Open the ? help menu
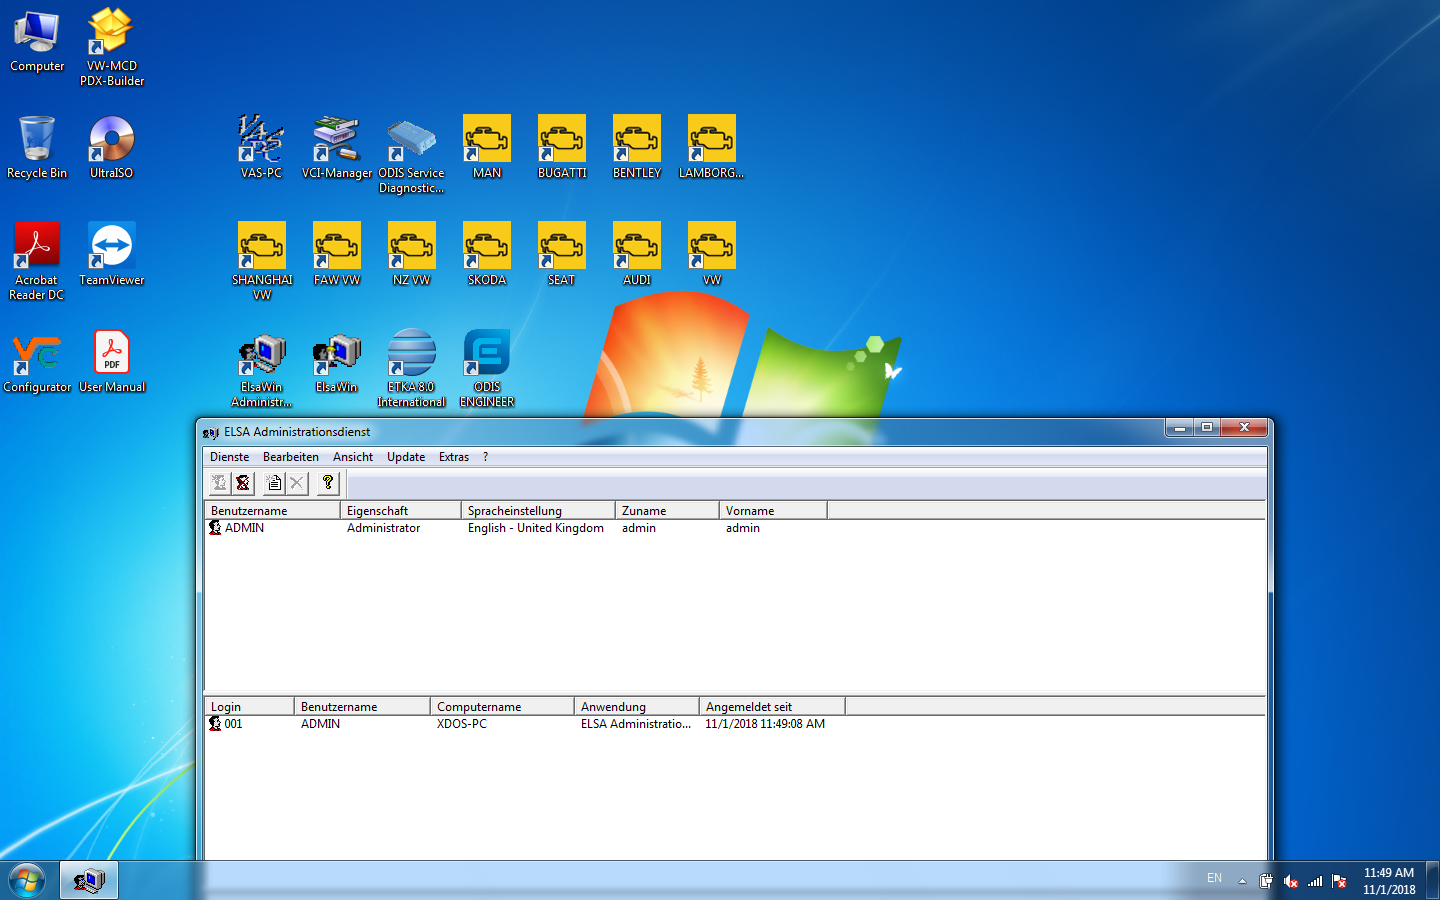The width and height of the screenshot is (1440, 900). pos(486,457)
